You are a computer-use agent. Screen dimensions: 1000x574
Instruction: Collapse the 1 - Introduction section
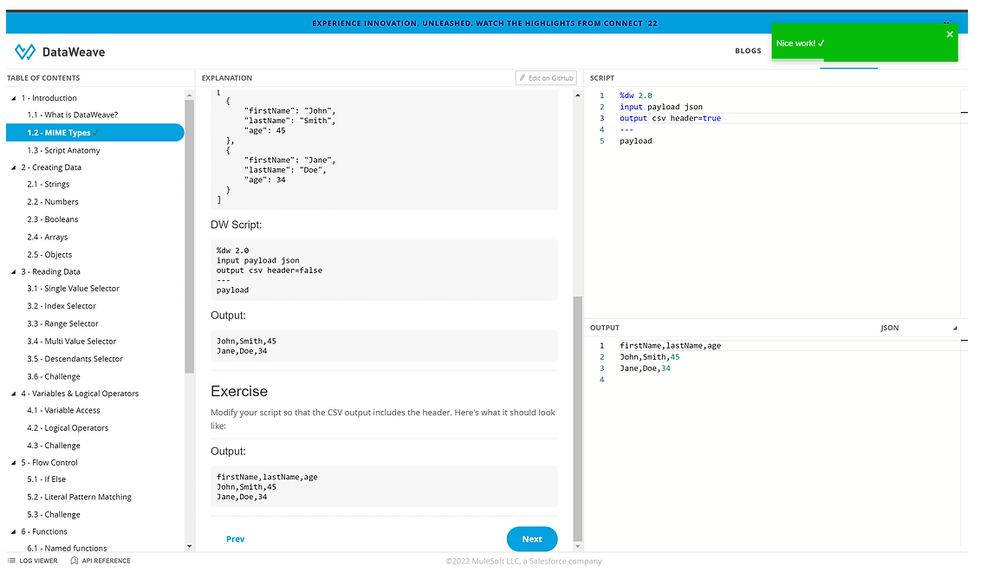tap(13, 98)
